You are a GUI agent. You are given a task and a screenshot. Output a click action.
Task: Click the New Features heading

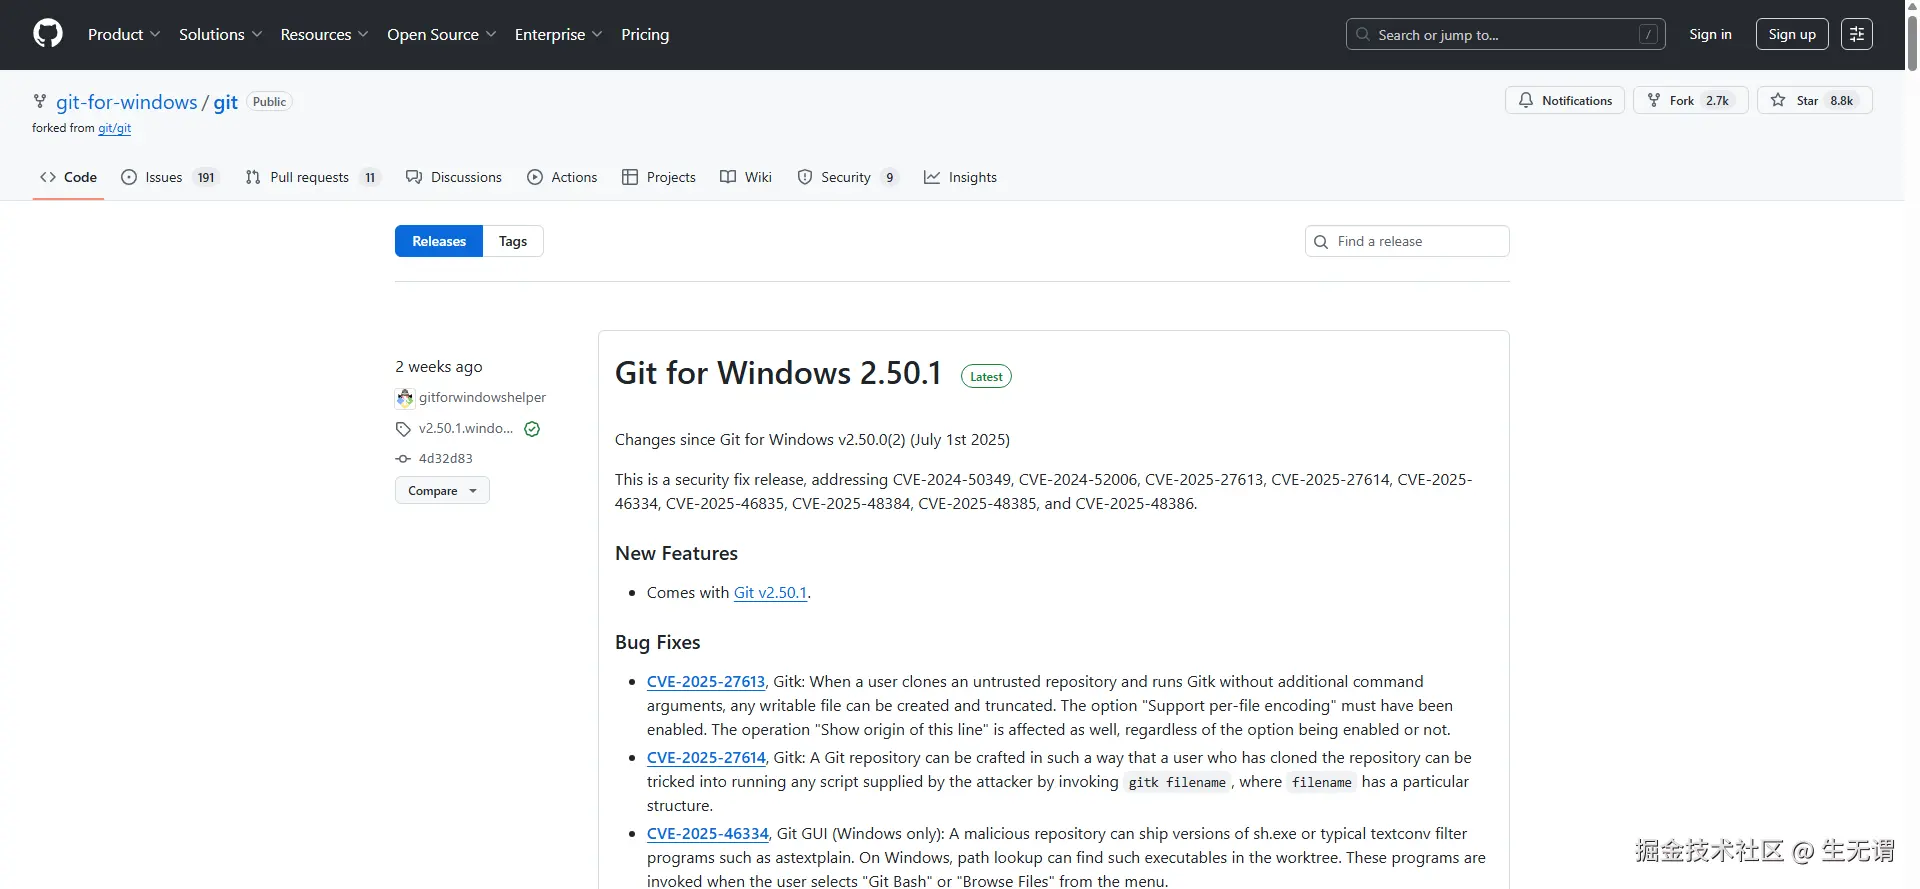tap(676, 553)
